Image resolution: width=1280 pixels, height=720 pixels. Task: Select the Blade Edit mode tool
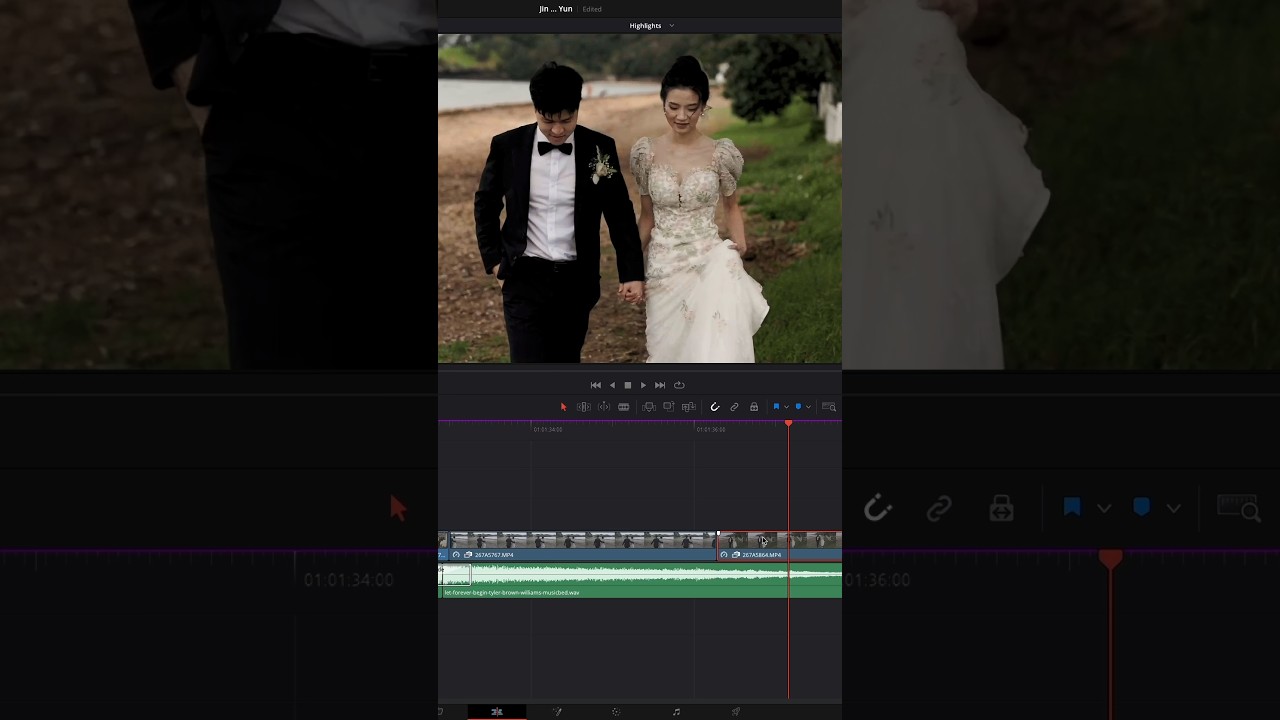(x=624, y=407)
